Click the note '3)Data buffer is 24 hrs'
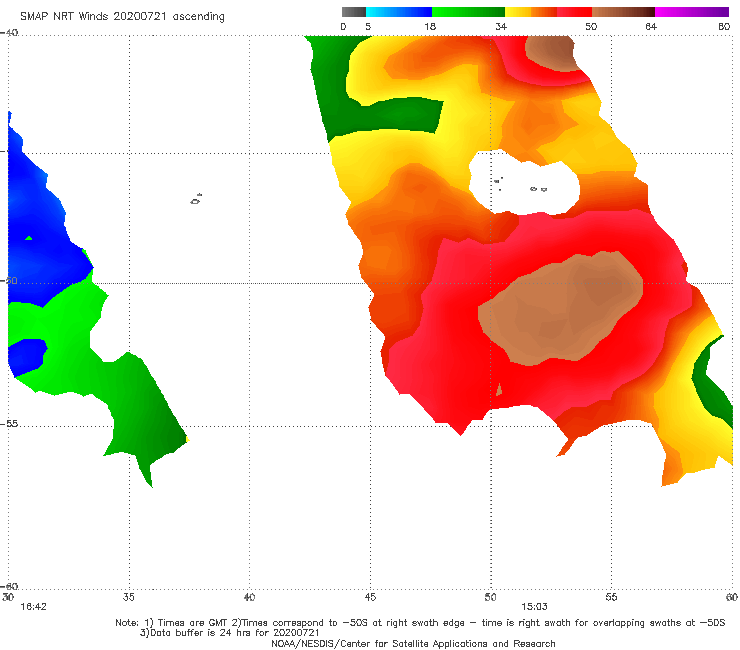Image resolution: width=740 pixels, height=650 pixels. pyautogui.click(x=230, y=633)
